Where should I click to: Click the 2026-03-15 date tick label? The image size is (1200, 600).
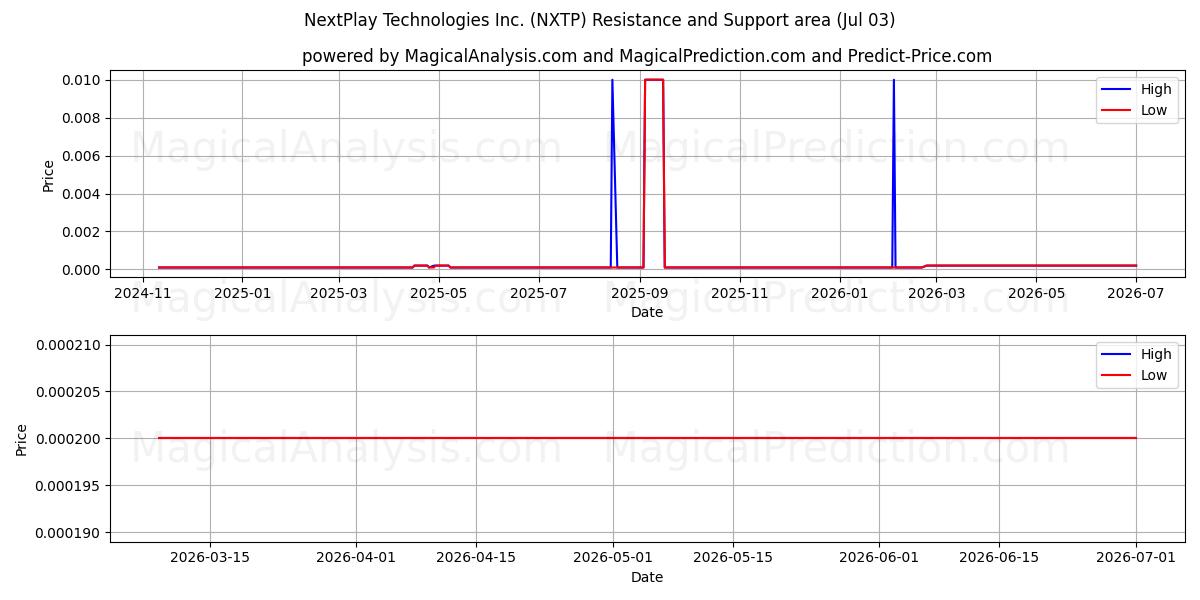click(x=210, y=558)
